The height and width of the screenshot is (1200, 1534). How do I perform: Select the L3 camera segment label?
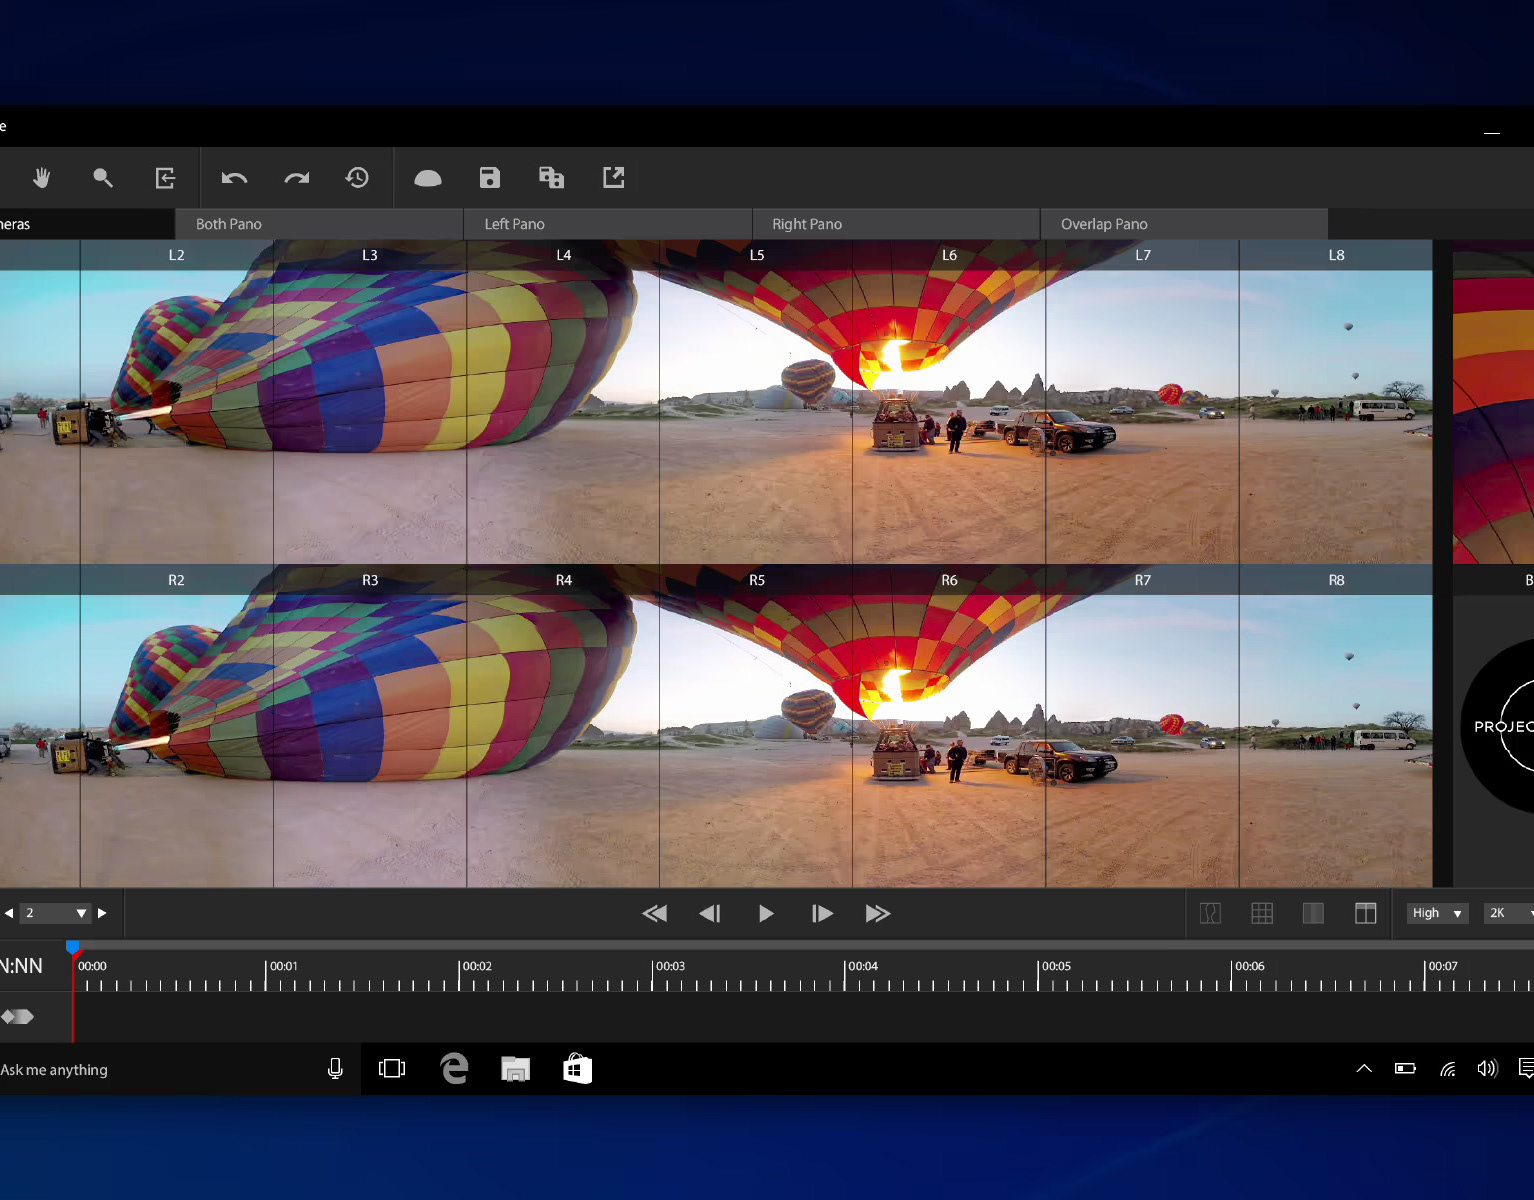pyautogui.click(x=370, y=255)
